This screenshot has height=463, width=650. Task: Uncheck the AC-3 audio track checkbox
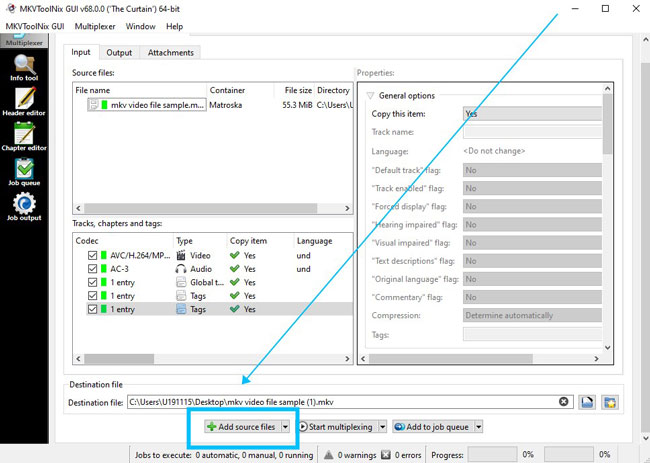point(92,269)
